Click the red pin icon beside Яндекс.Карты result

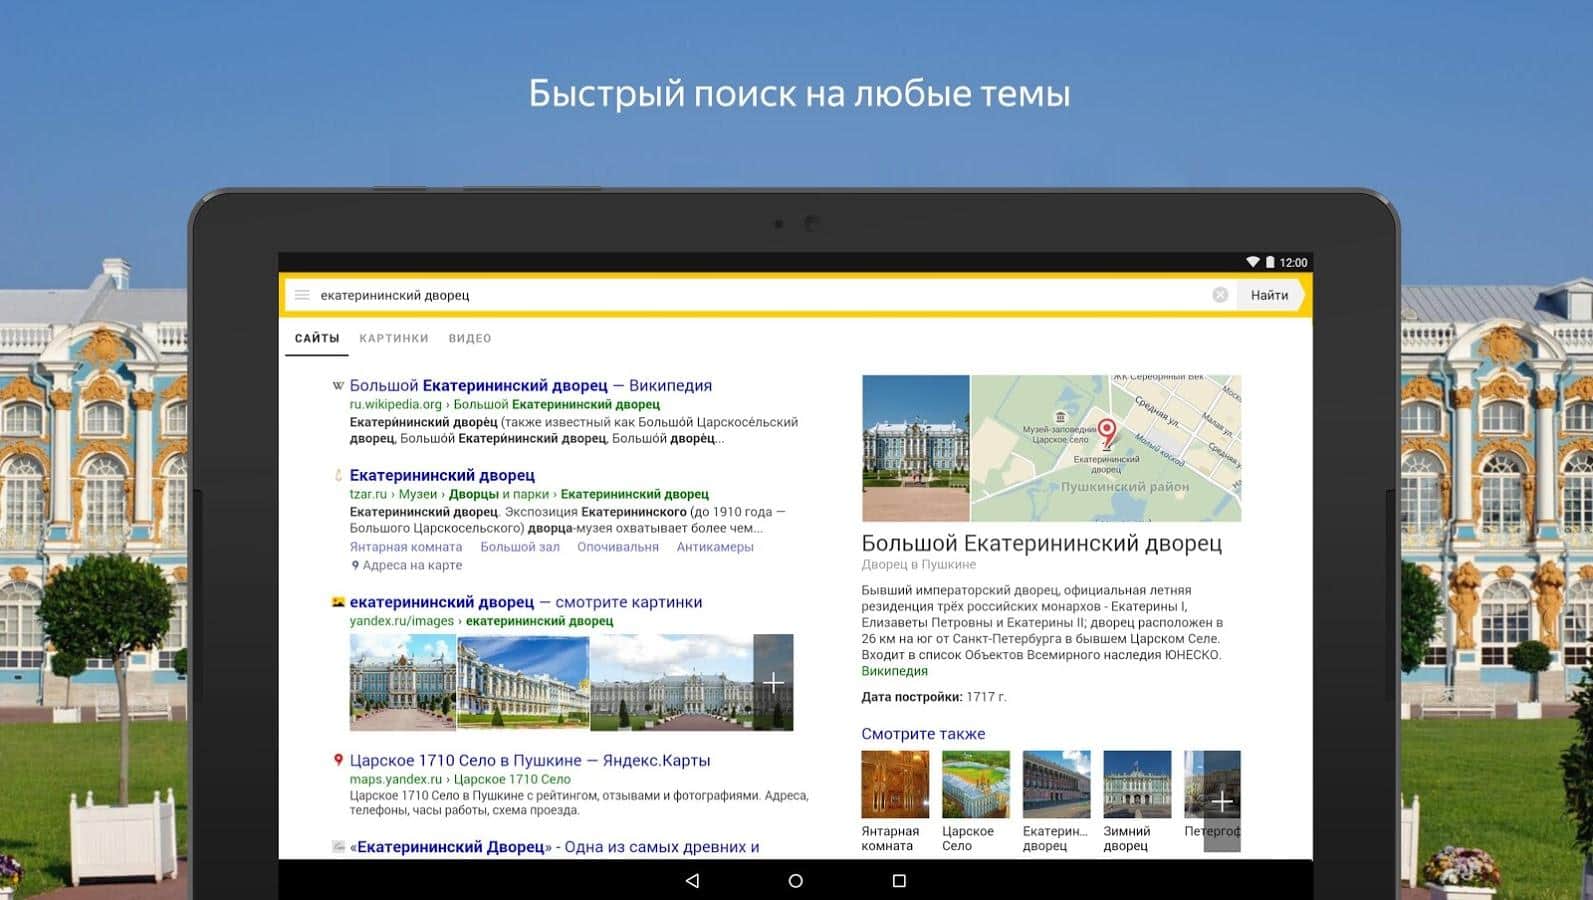[x=338, y=761]
